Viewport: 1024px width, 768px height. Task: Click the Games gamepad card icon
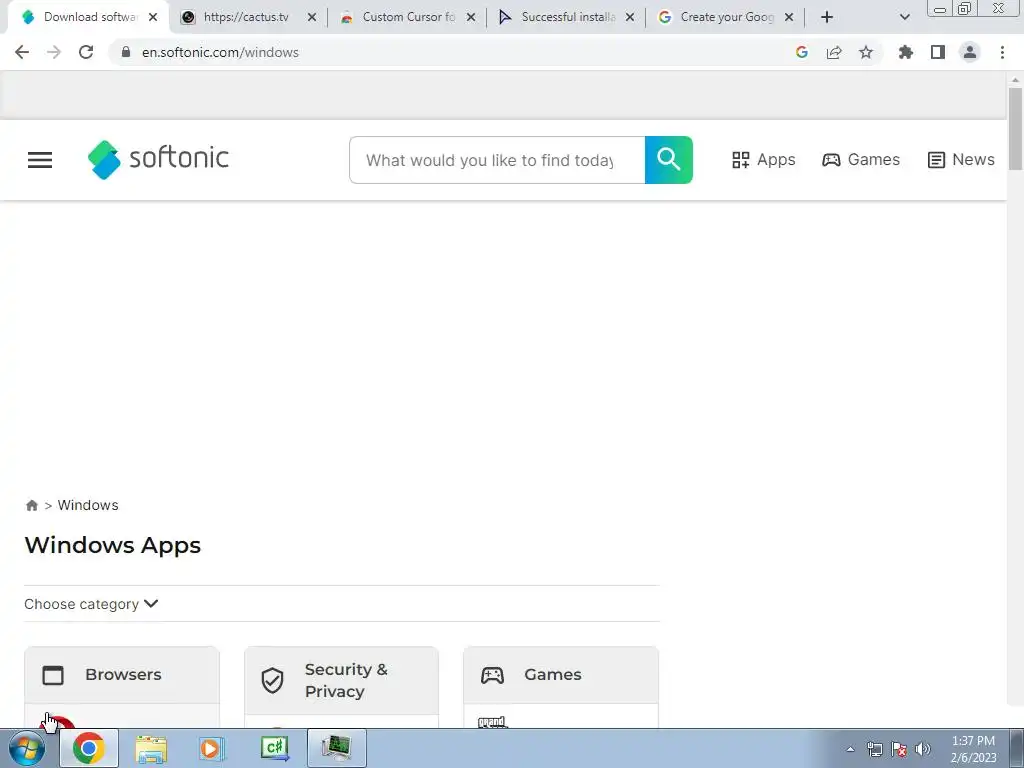492,675
